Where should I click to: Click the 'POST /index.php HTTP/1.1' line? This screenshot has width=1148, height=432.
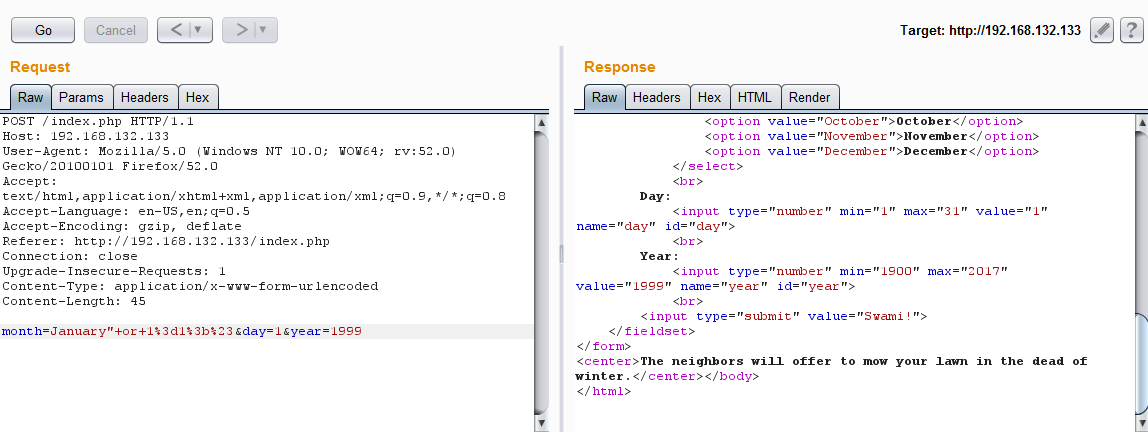pos(97,122)
